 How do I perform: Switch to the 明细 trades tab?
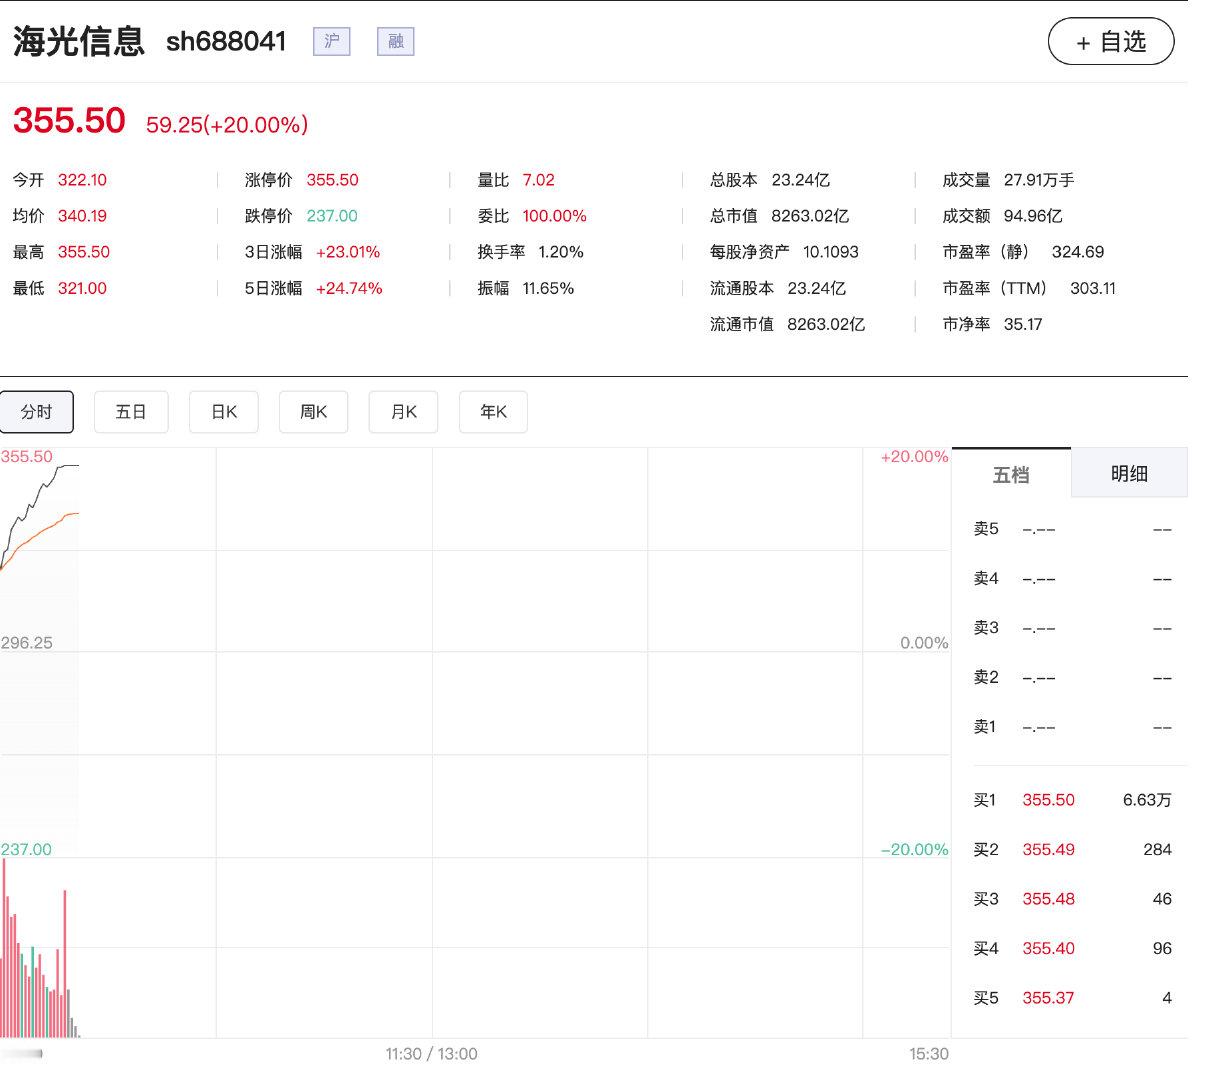1129,474
